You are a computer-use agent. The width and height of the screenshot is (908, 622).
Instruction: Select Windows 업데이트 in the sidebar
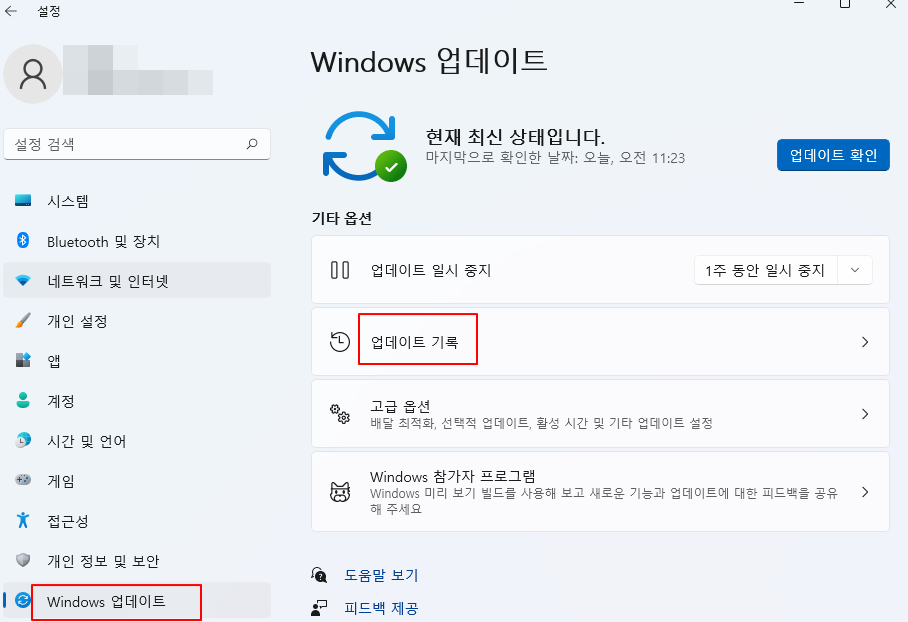(137, 601)
